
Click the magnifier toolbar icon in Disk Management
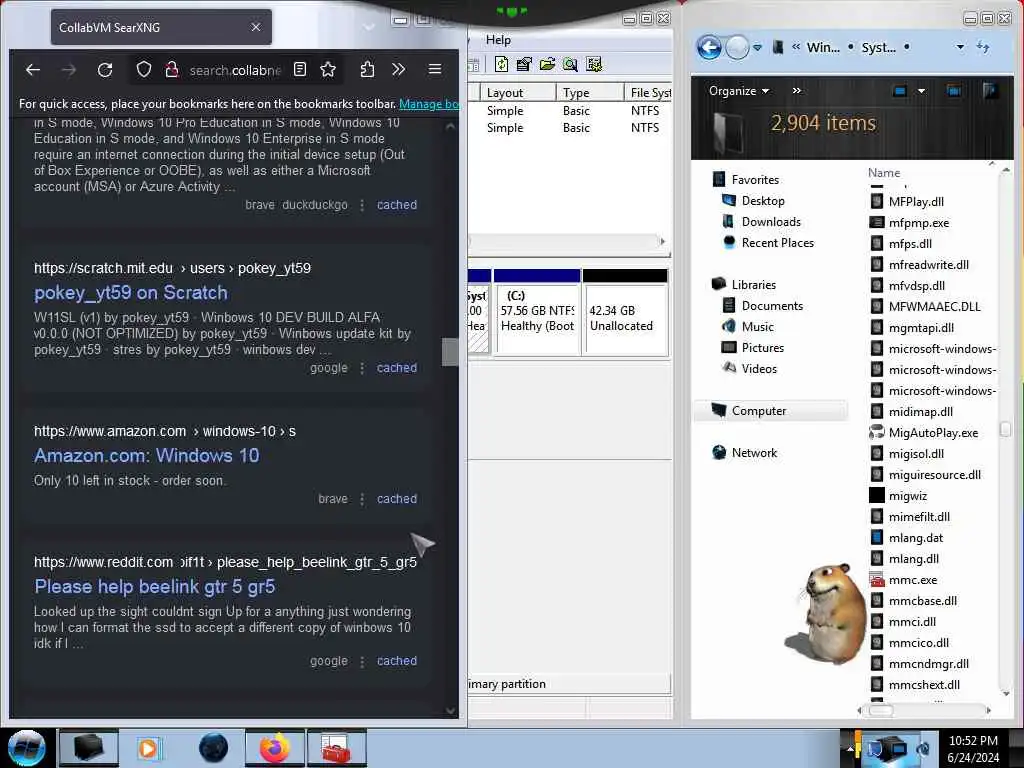(x=570, y=64)
